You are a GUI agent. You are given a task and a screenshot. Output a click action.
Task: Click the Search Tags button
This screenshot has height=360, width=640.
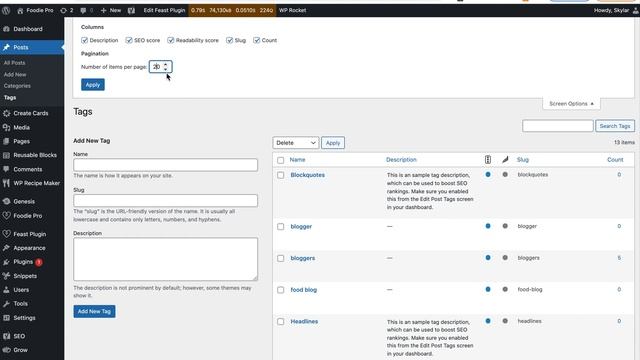tap(615, 126)
